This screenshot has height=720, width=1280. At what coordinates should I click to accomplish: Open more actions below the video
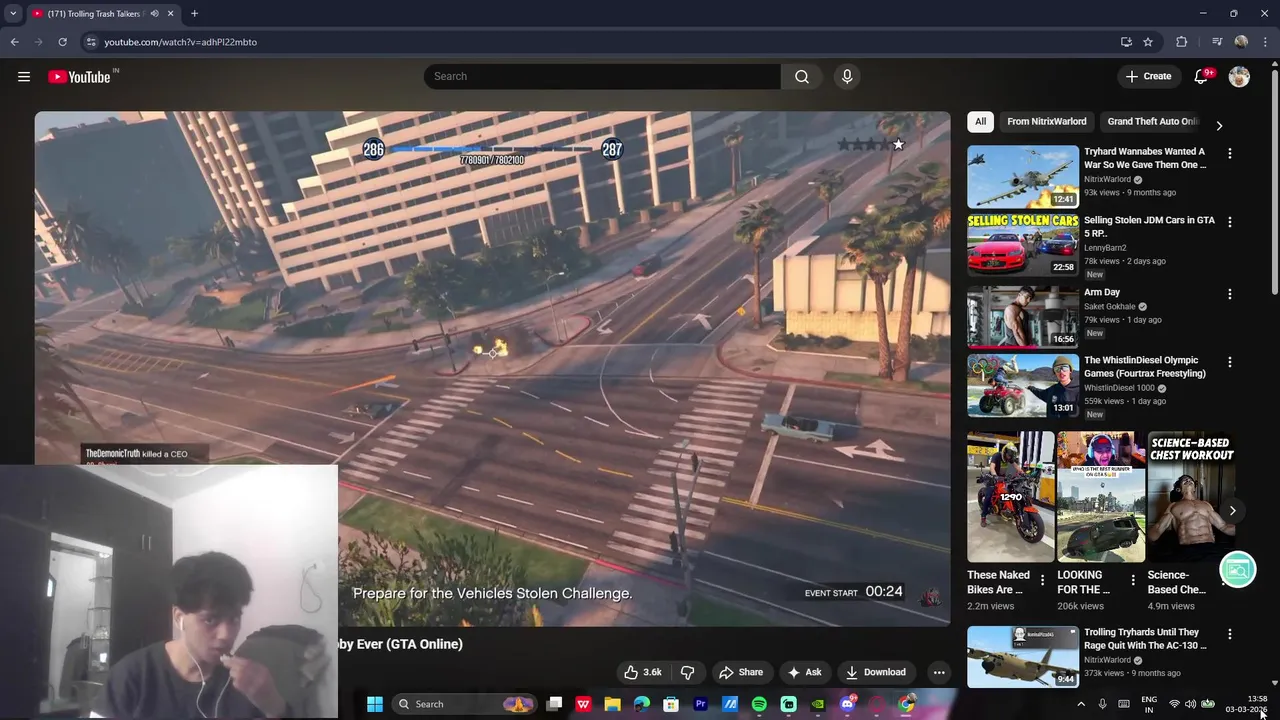point(938,672)
